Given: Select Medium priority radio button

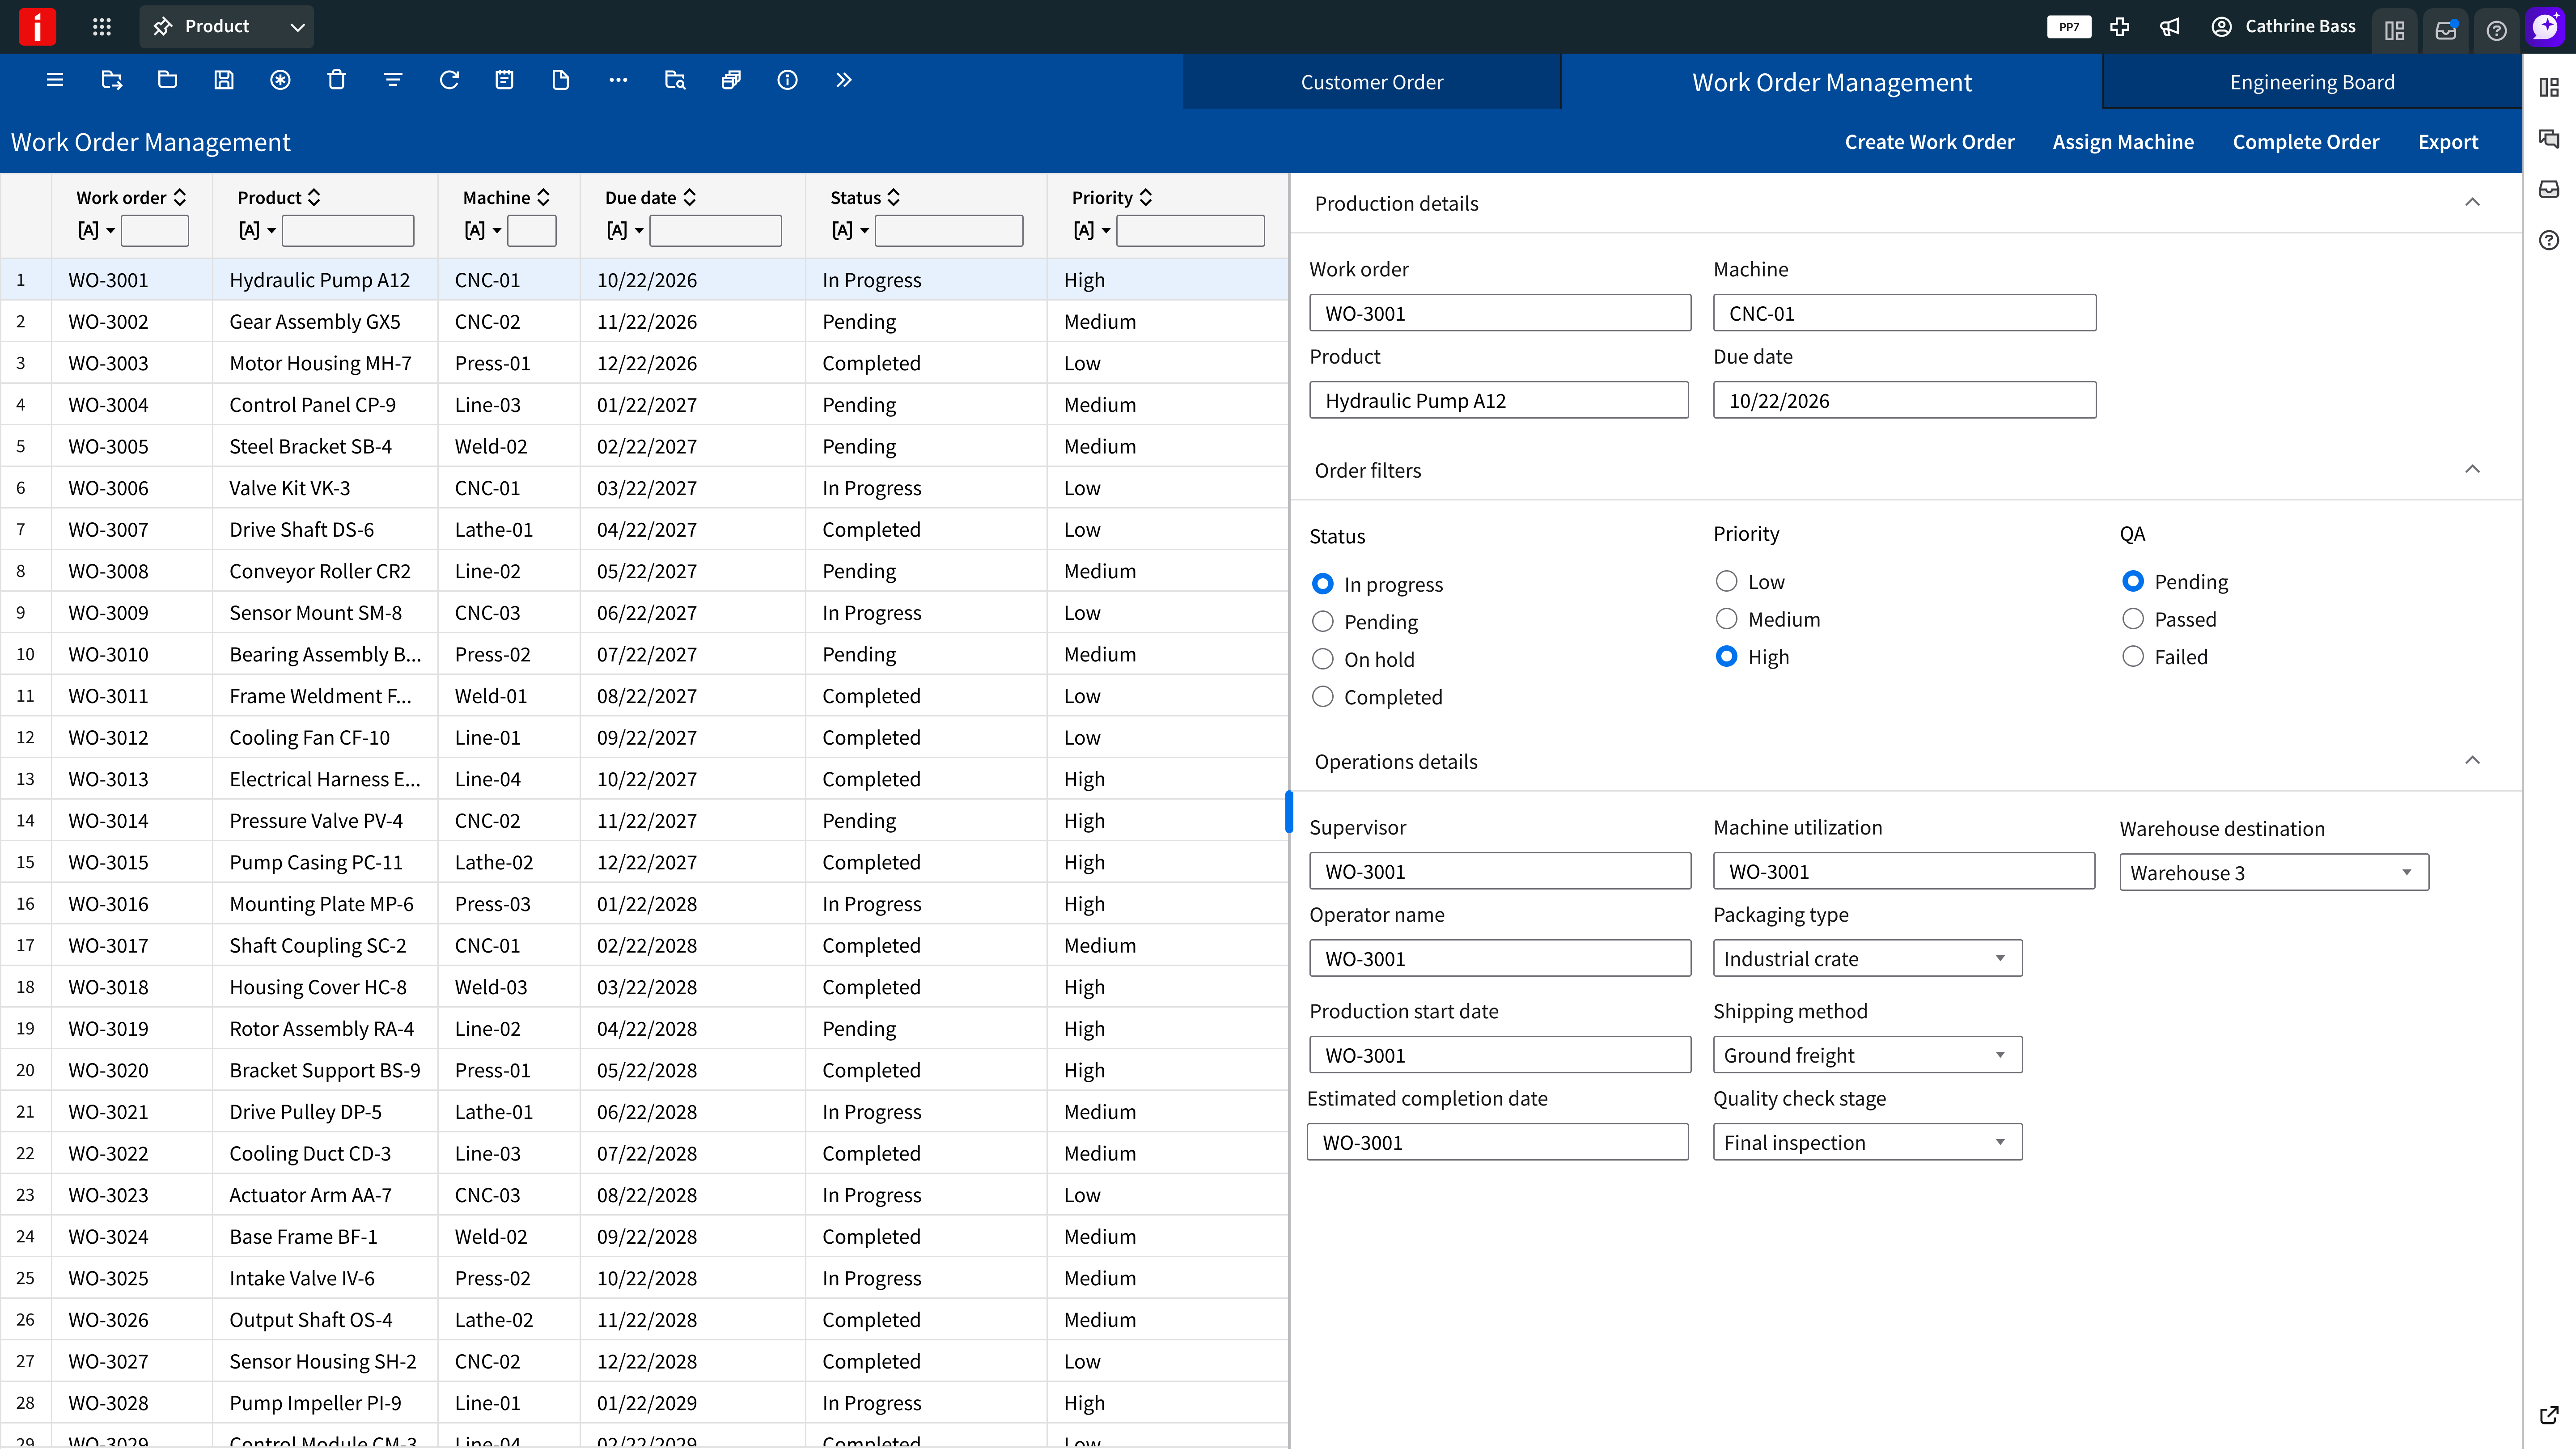Looking at the screenshot, I should pos(1726,619).
